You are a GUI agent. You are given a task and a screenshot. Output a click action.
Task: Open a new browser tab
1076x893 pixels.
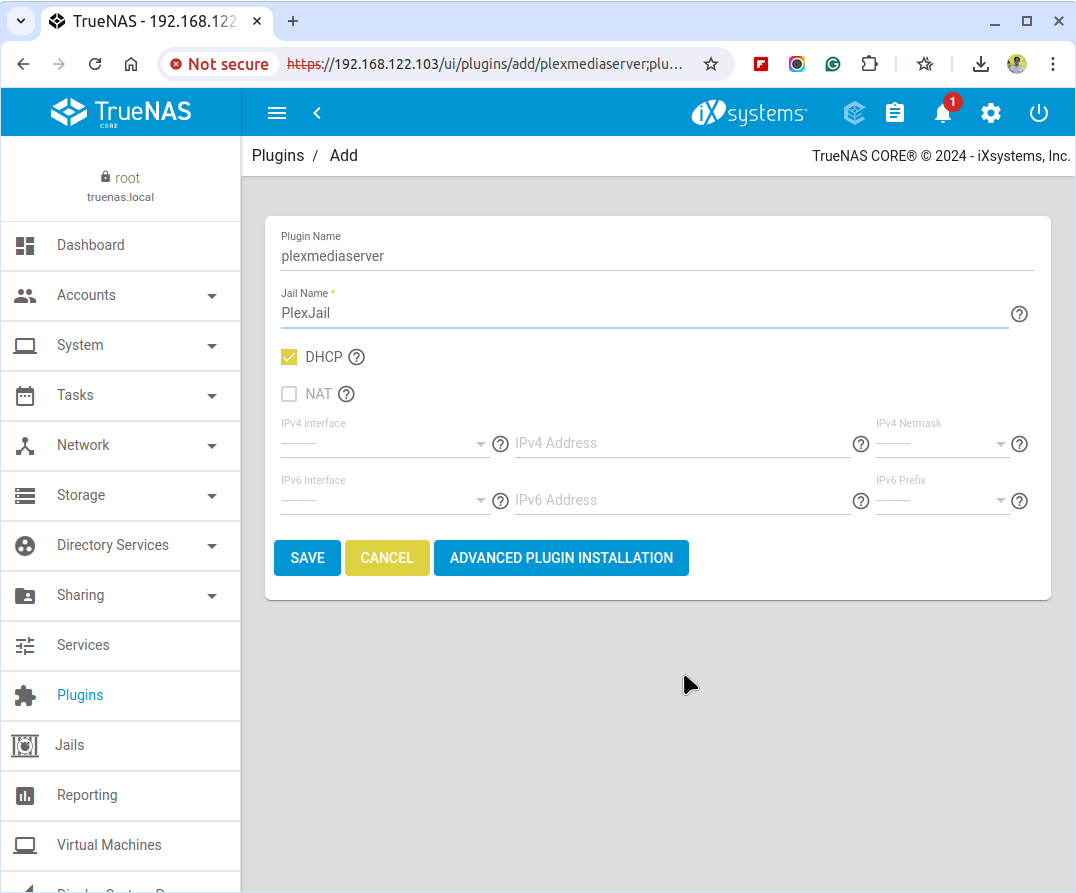(x=293, y=21)
